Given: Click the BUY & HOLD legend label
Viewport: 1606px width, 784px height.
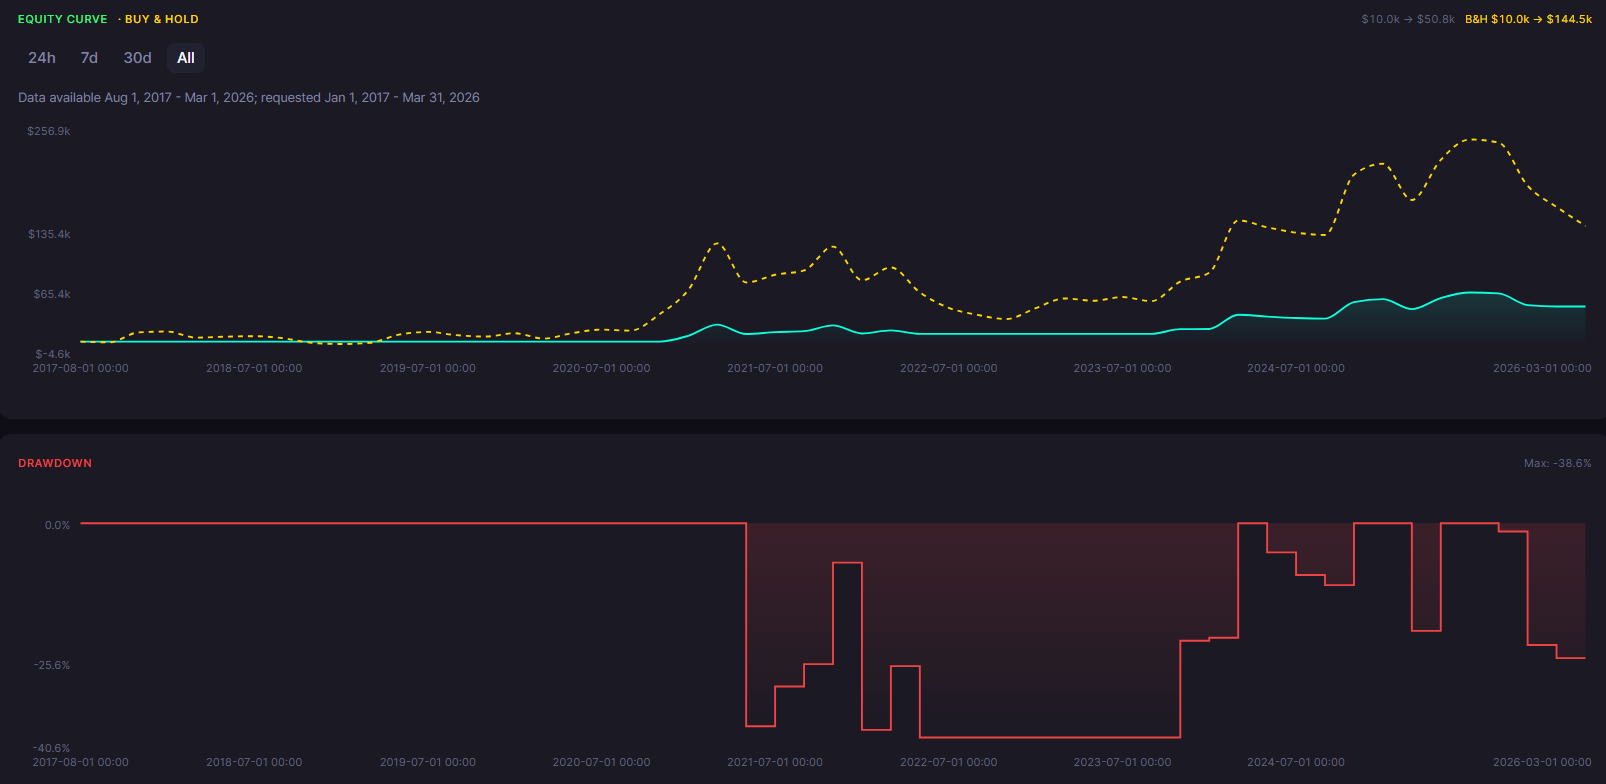Looking at the screenshot, I should pyautogui.click(x=161, y=19).
